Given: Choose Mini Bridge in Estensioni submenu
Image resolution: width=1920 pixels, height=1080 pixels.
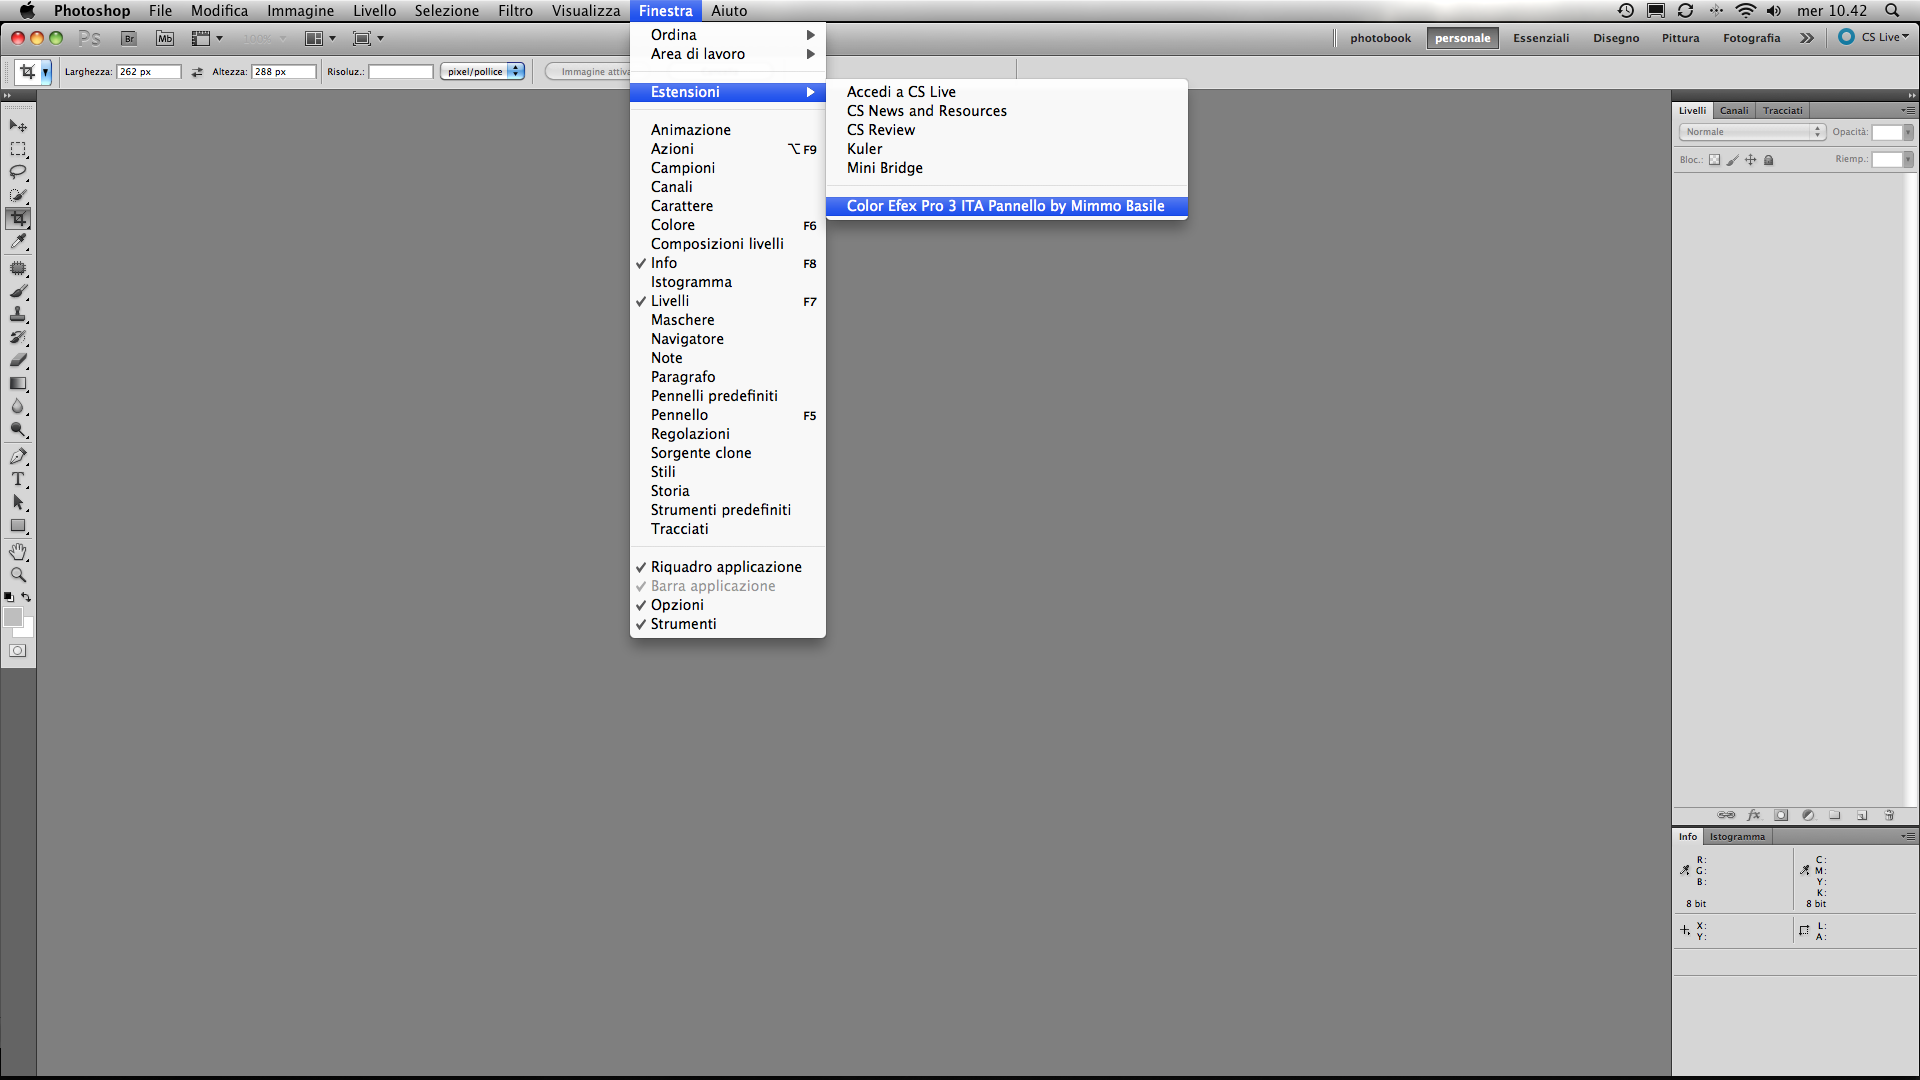Looking at the screenshot, I should click(1007, 168).
